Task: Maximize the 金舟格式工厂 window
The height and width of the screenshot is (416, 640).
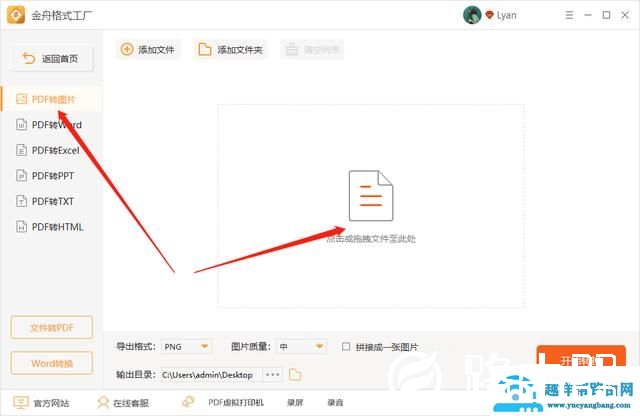Action: point(607,15)
